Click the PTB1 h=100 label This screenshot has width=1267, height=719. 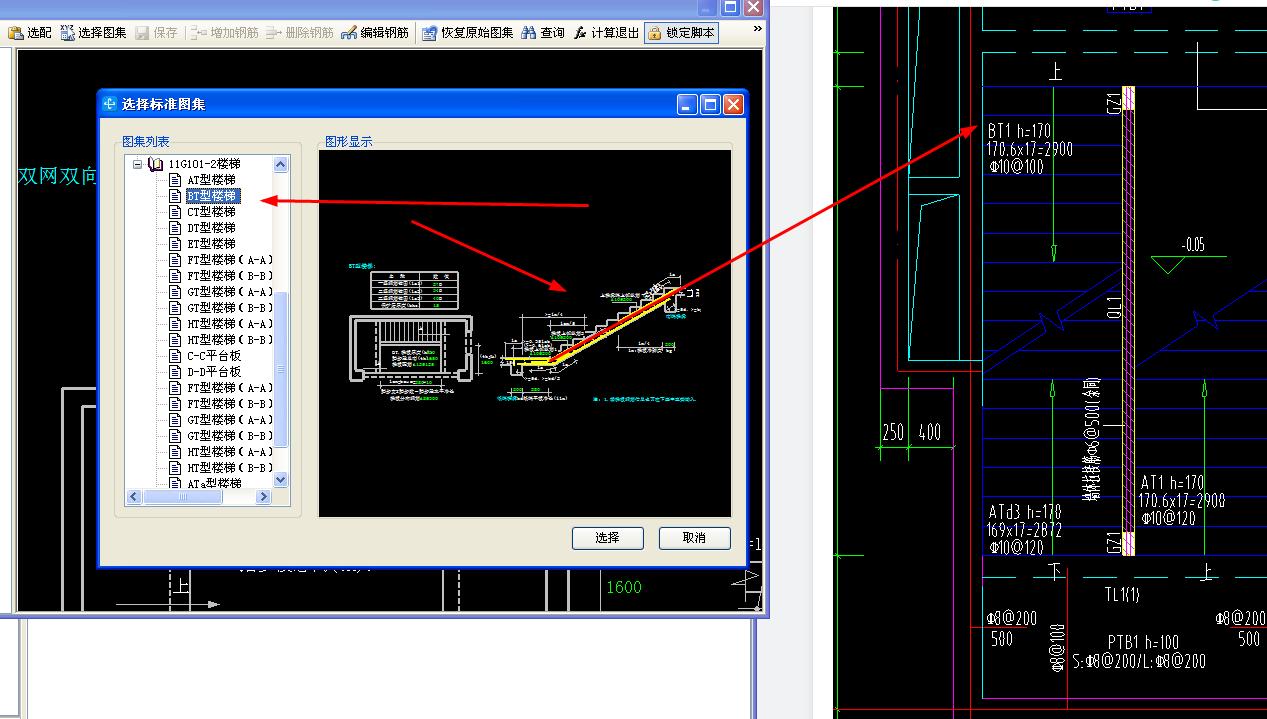coord(1143,641)
